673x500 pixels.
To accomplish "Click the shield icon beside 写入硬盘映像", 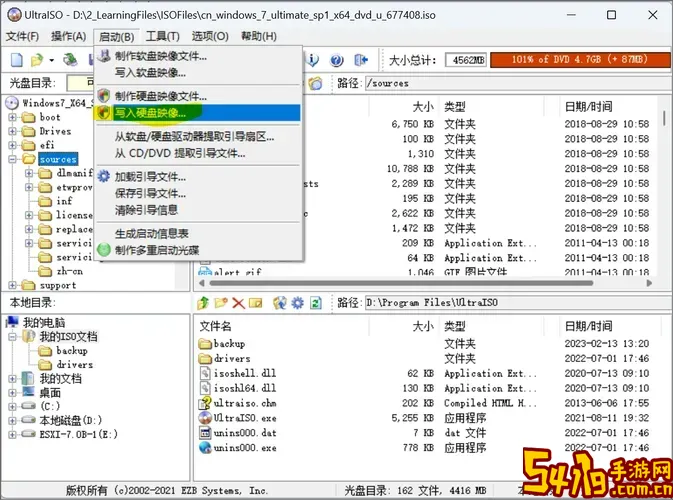I will [103, 113].
